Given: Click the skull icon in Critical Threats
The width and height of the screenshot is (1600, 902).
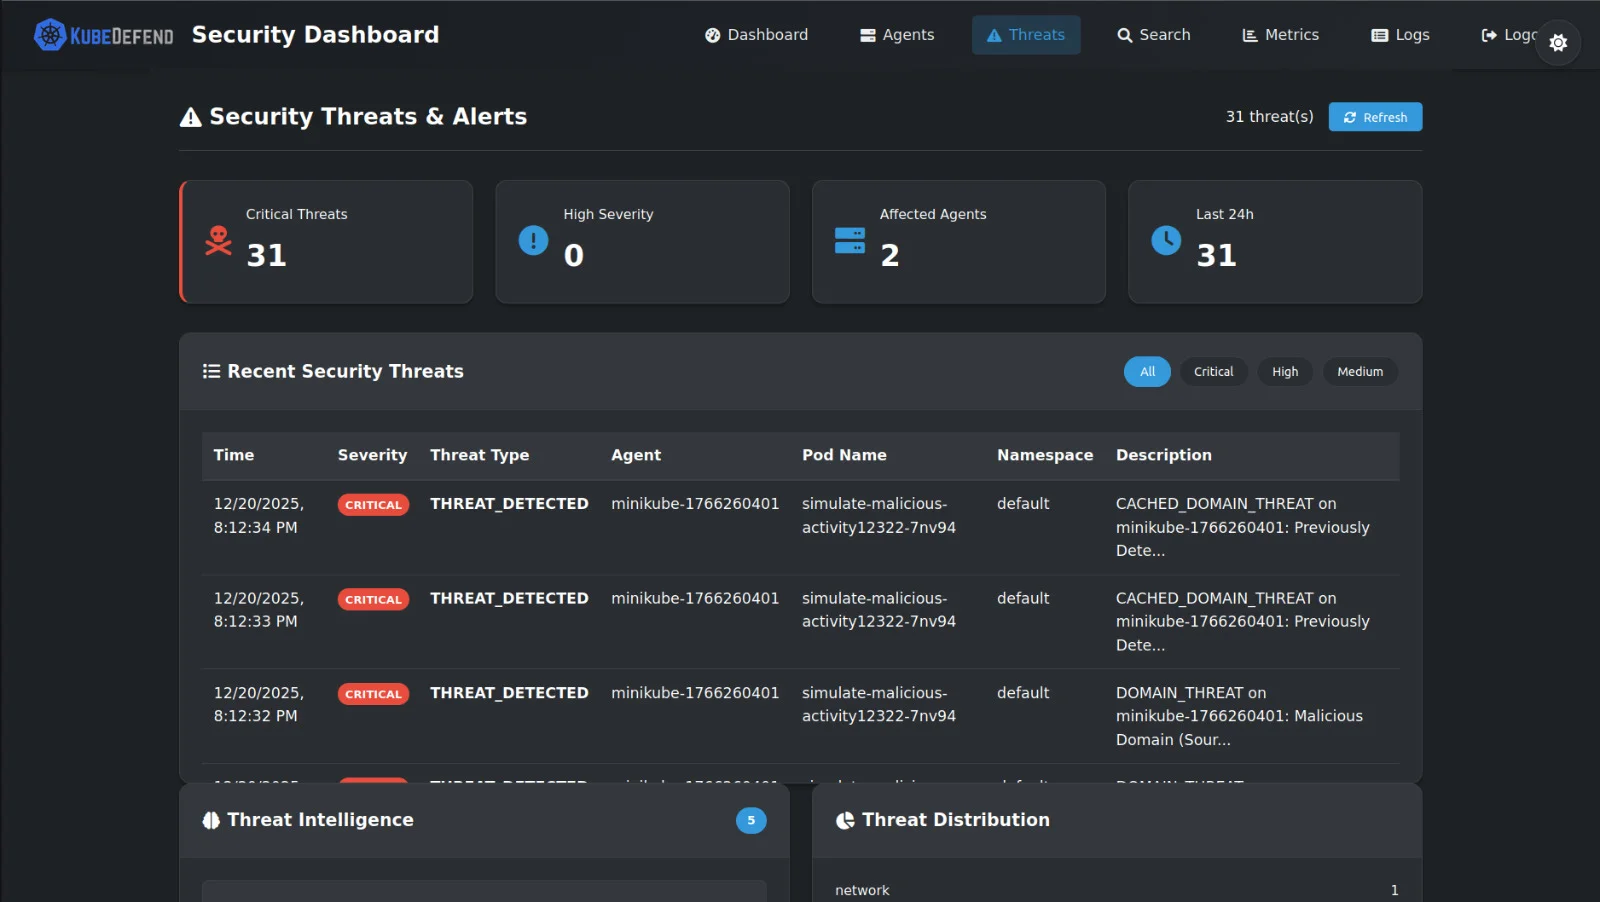Looking at the screenshot, I should pos(218,241).
